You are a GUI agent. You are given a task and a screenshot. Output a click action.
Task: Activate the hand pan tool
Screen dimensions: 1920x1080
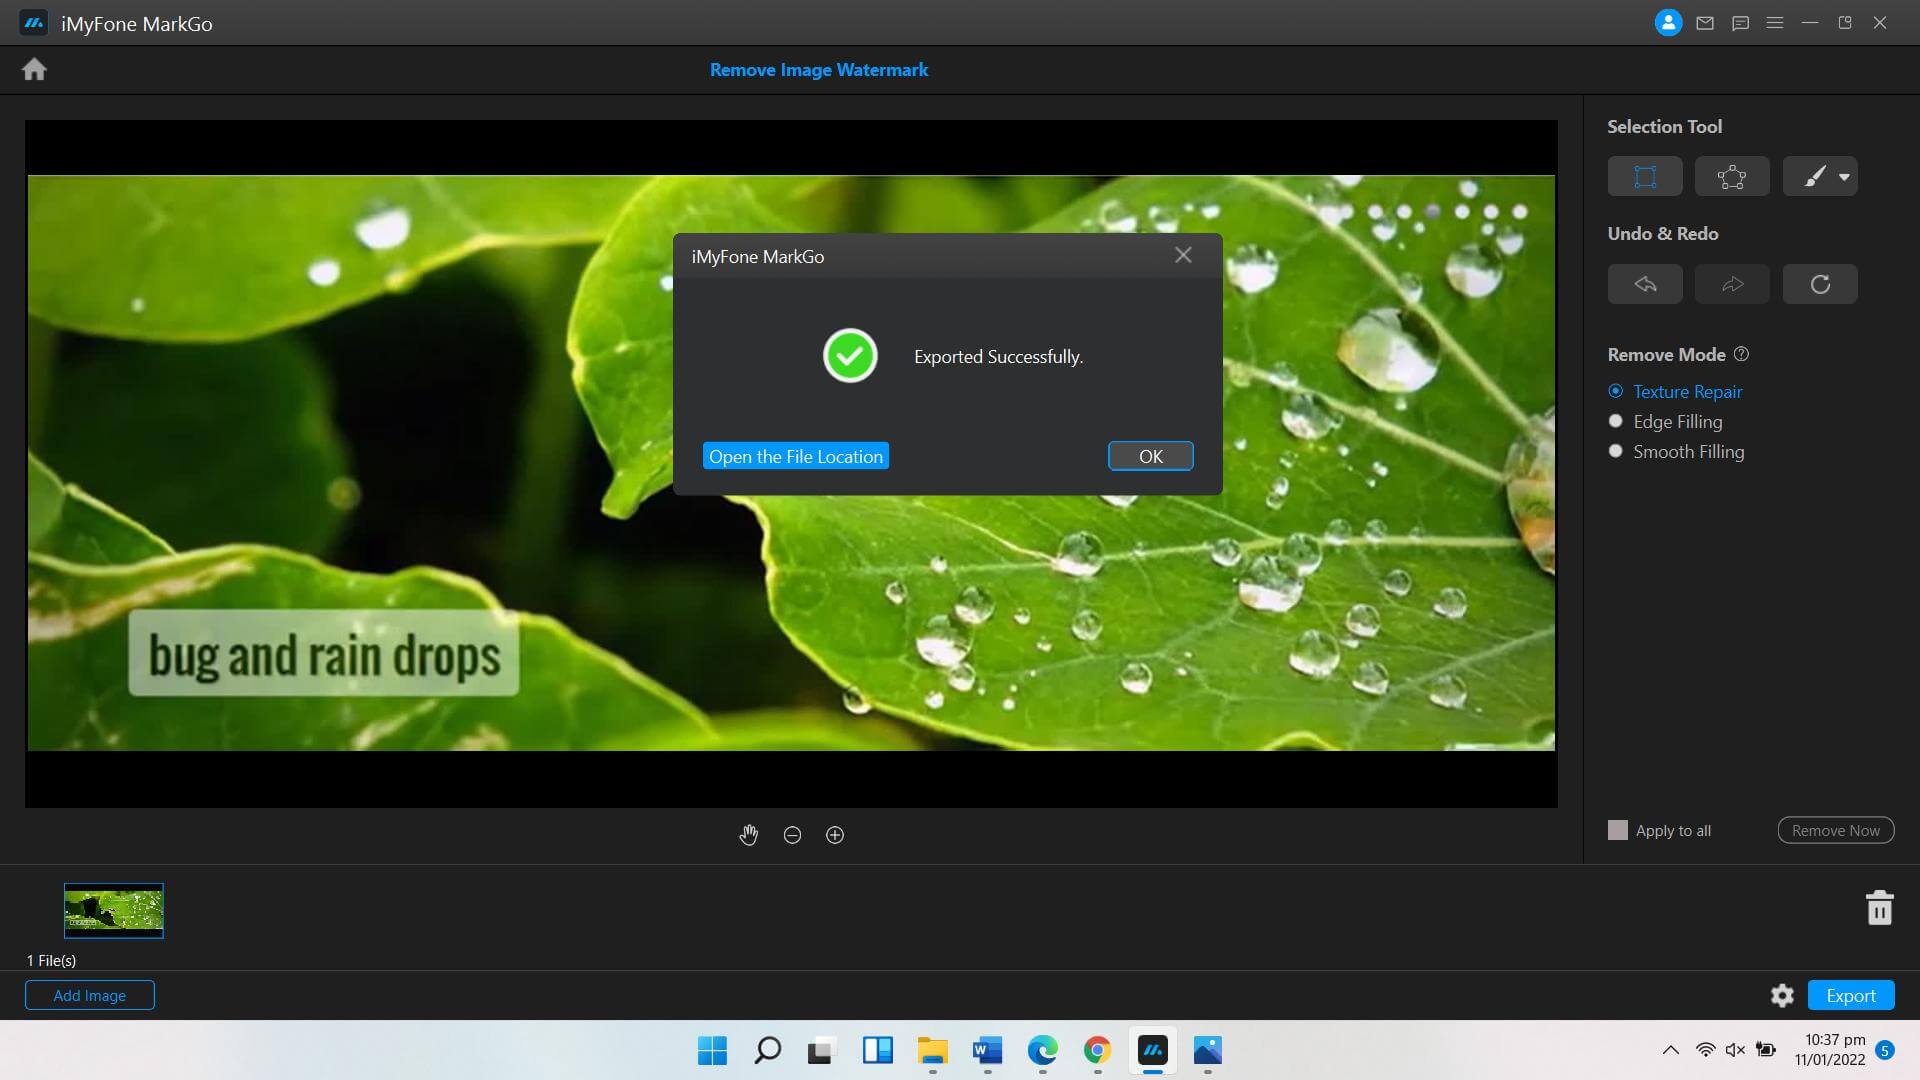[749, 835]
